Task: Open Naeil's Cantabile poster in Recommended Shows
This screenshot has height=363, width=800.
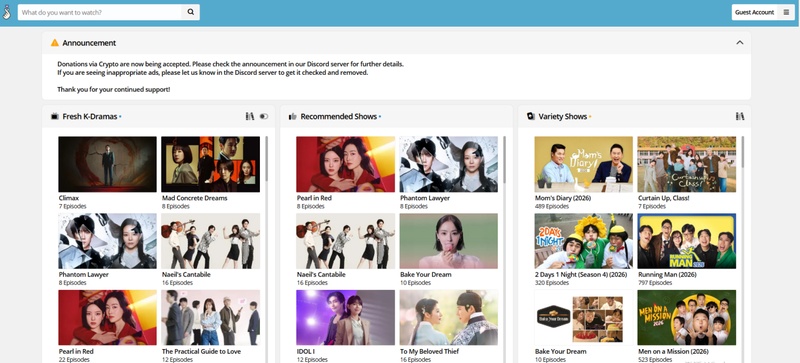Action: (x=345, y=241)
